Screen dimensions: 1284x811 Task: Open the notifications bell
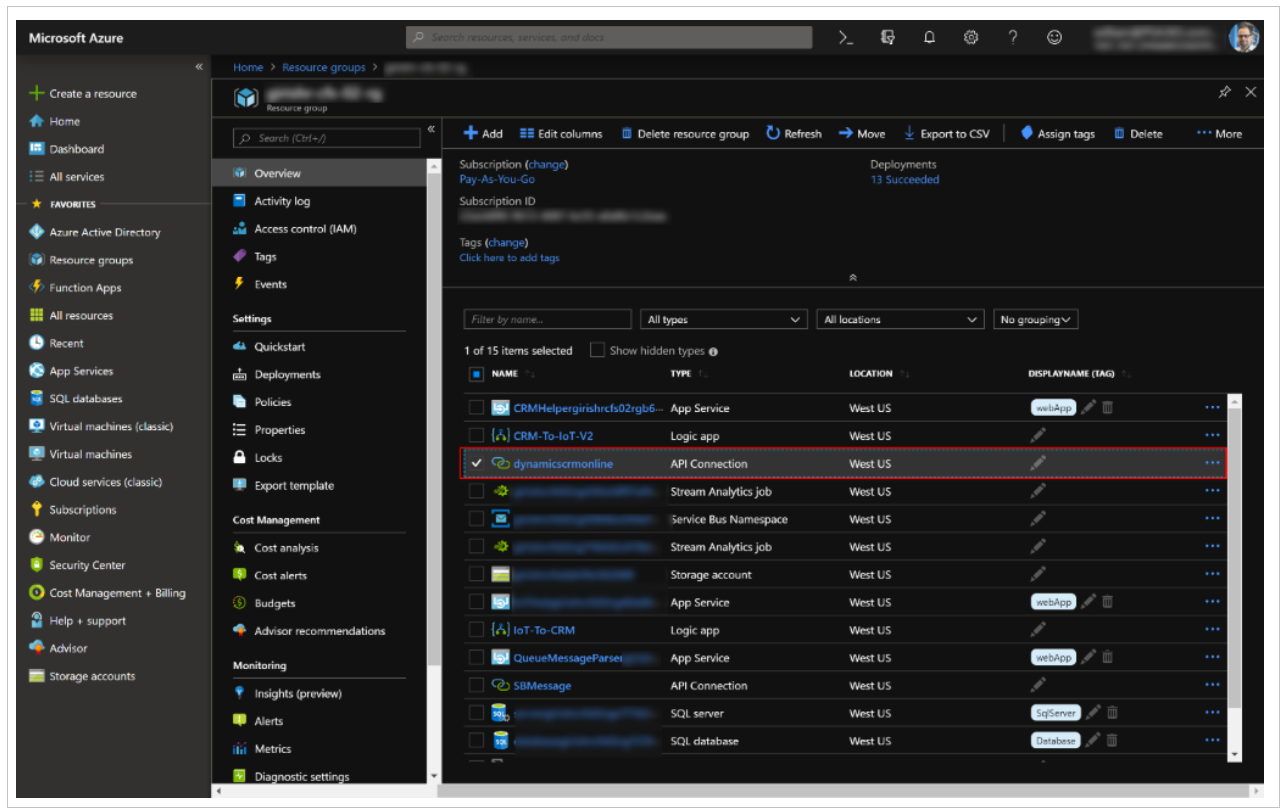pos(929,37)
